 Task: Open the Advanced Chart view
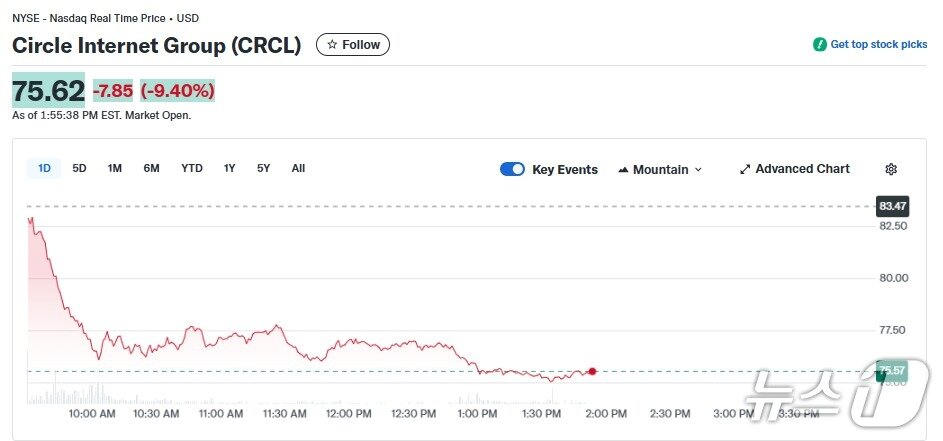pyautogui.click(x=802, y=169)
